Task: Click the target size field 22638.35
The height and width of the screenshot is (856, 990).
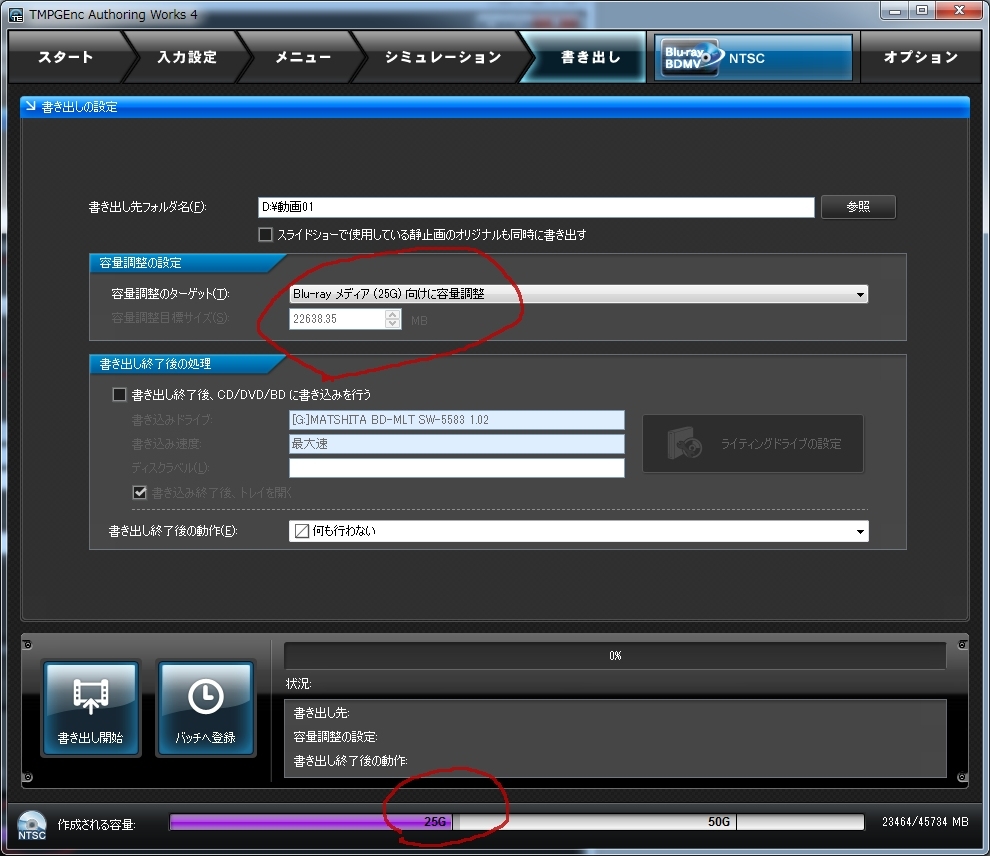Action: coord(338,319)
